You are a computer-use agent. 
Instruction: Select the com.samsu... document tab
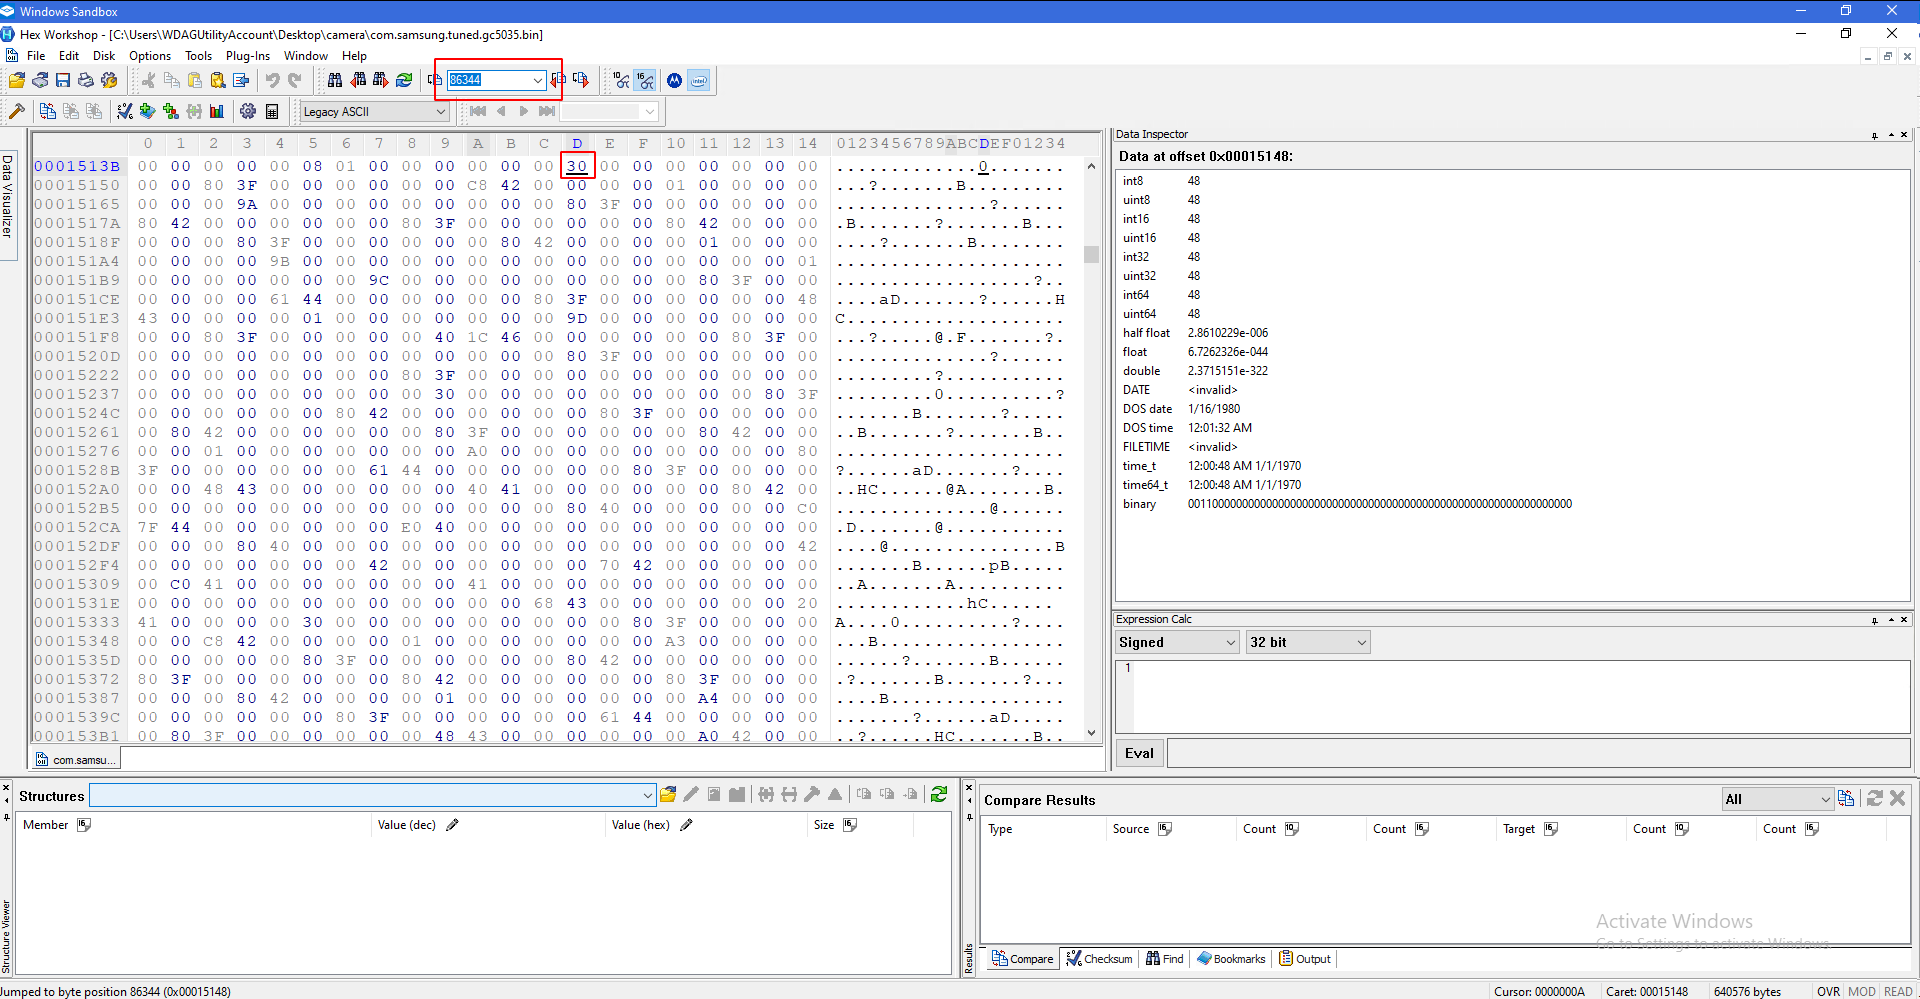click(75, 760)
